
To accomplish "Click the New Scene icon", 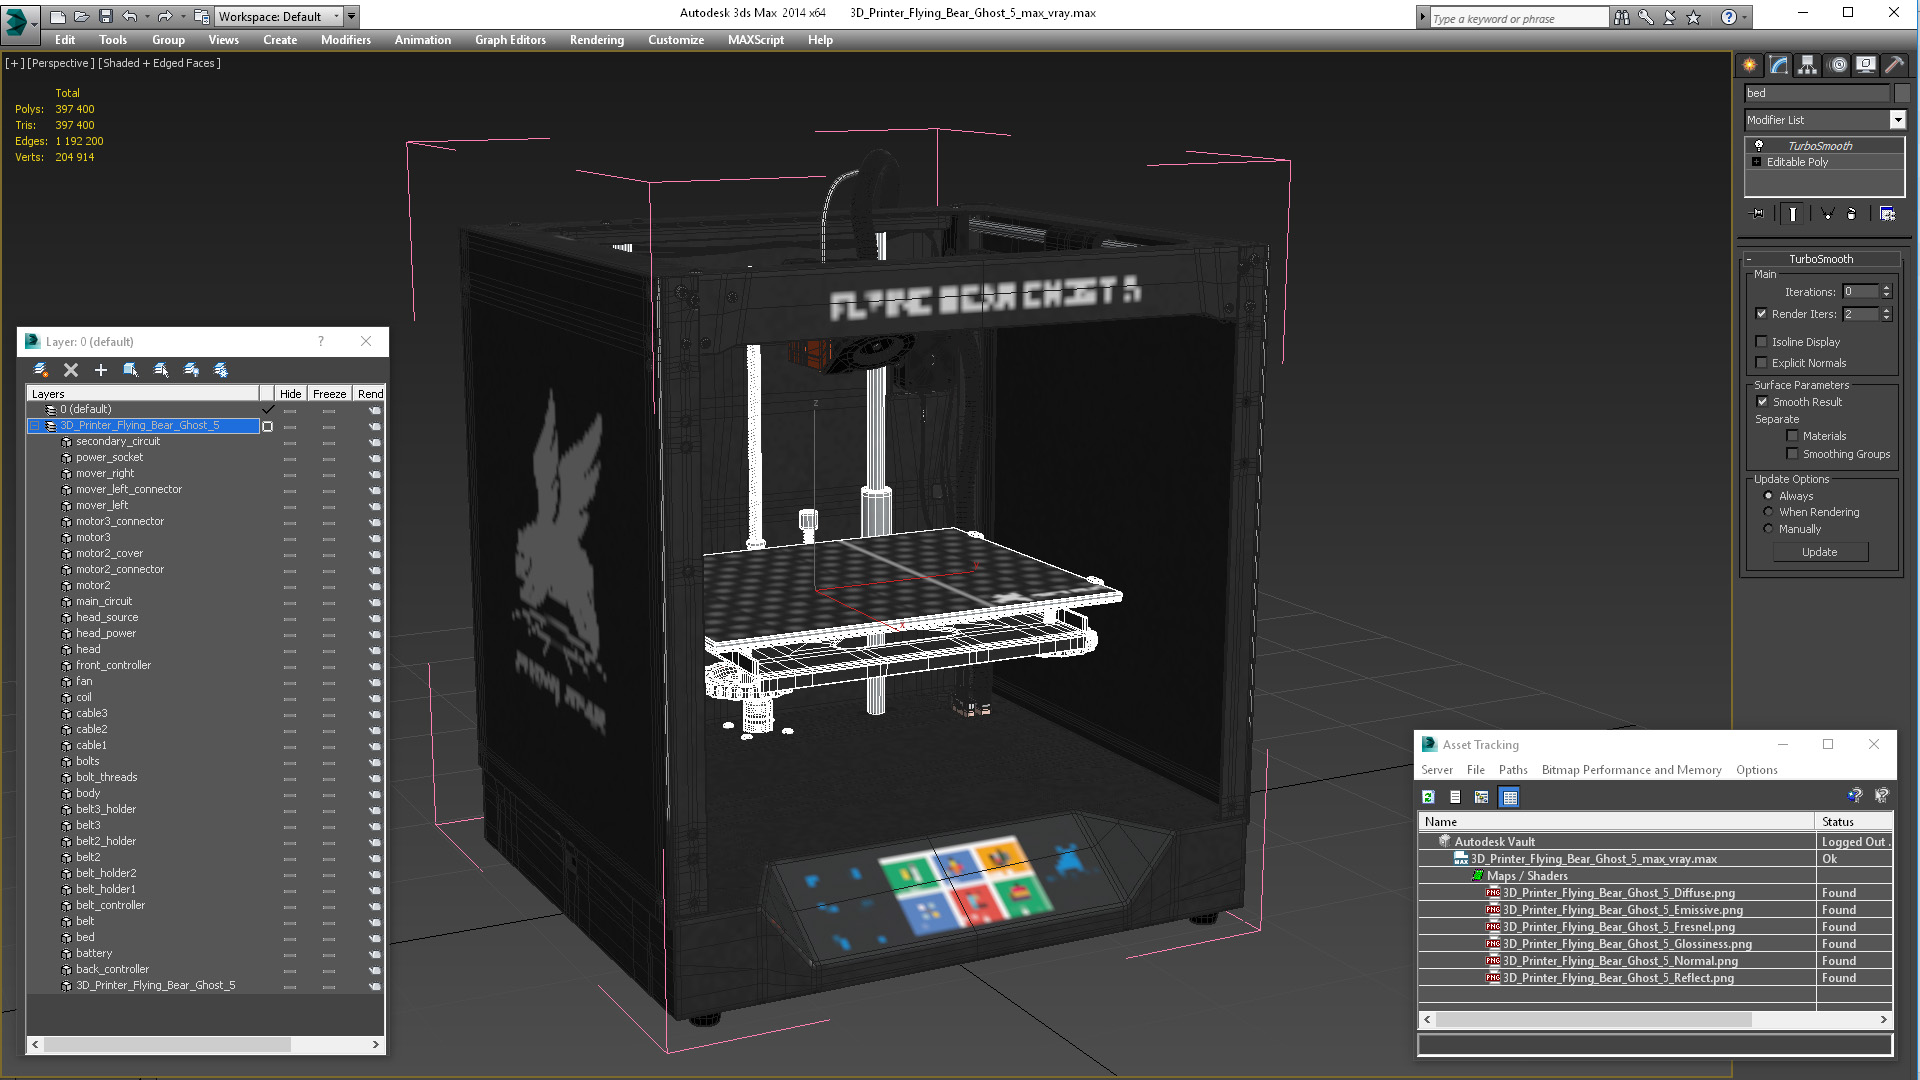I will click(x=58, y=16).
